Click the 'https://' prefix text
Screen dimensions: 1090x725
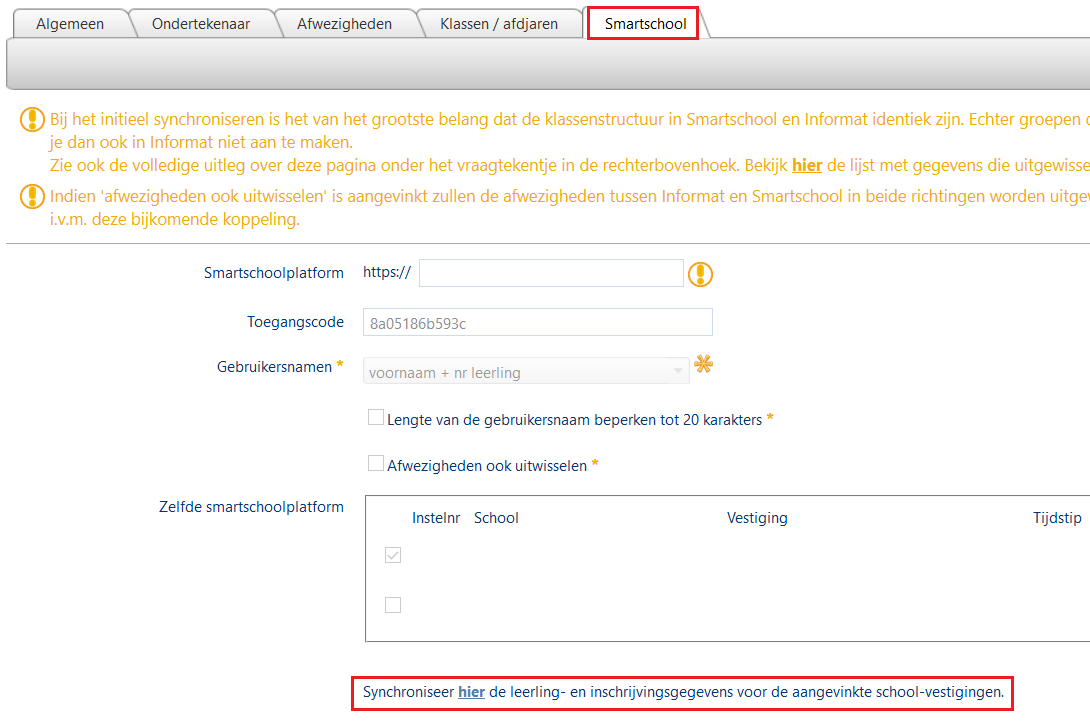click(387, 272)
